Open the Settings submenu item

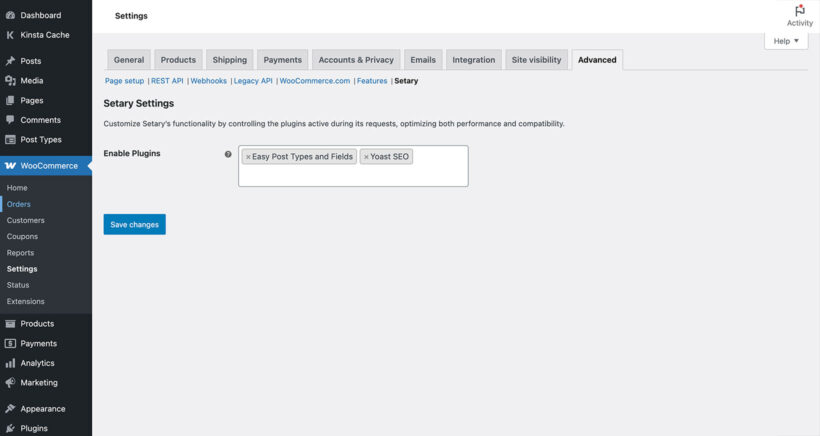click(x=22, y=269)
